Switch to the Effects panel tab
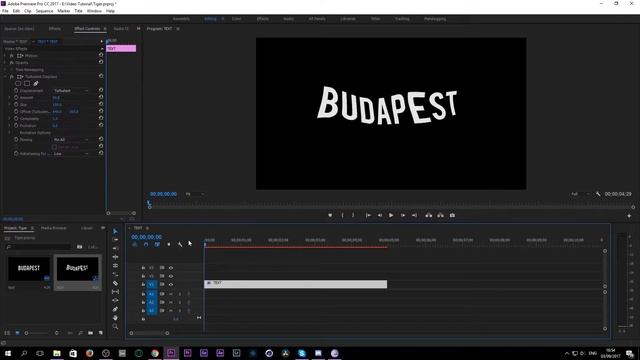640x360 pixels. (55, 29)
